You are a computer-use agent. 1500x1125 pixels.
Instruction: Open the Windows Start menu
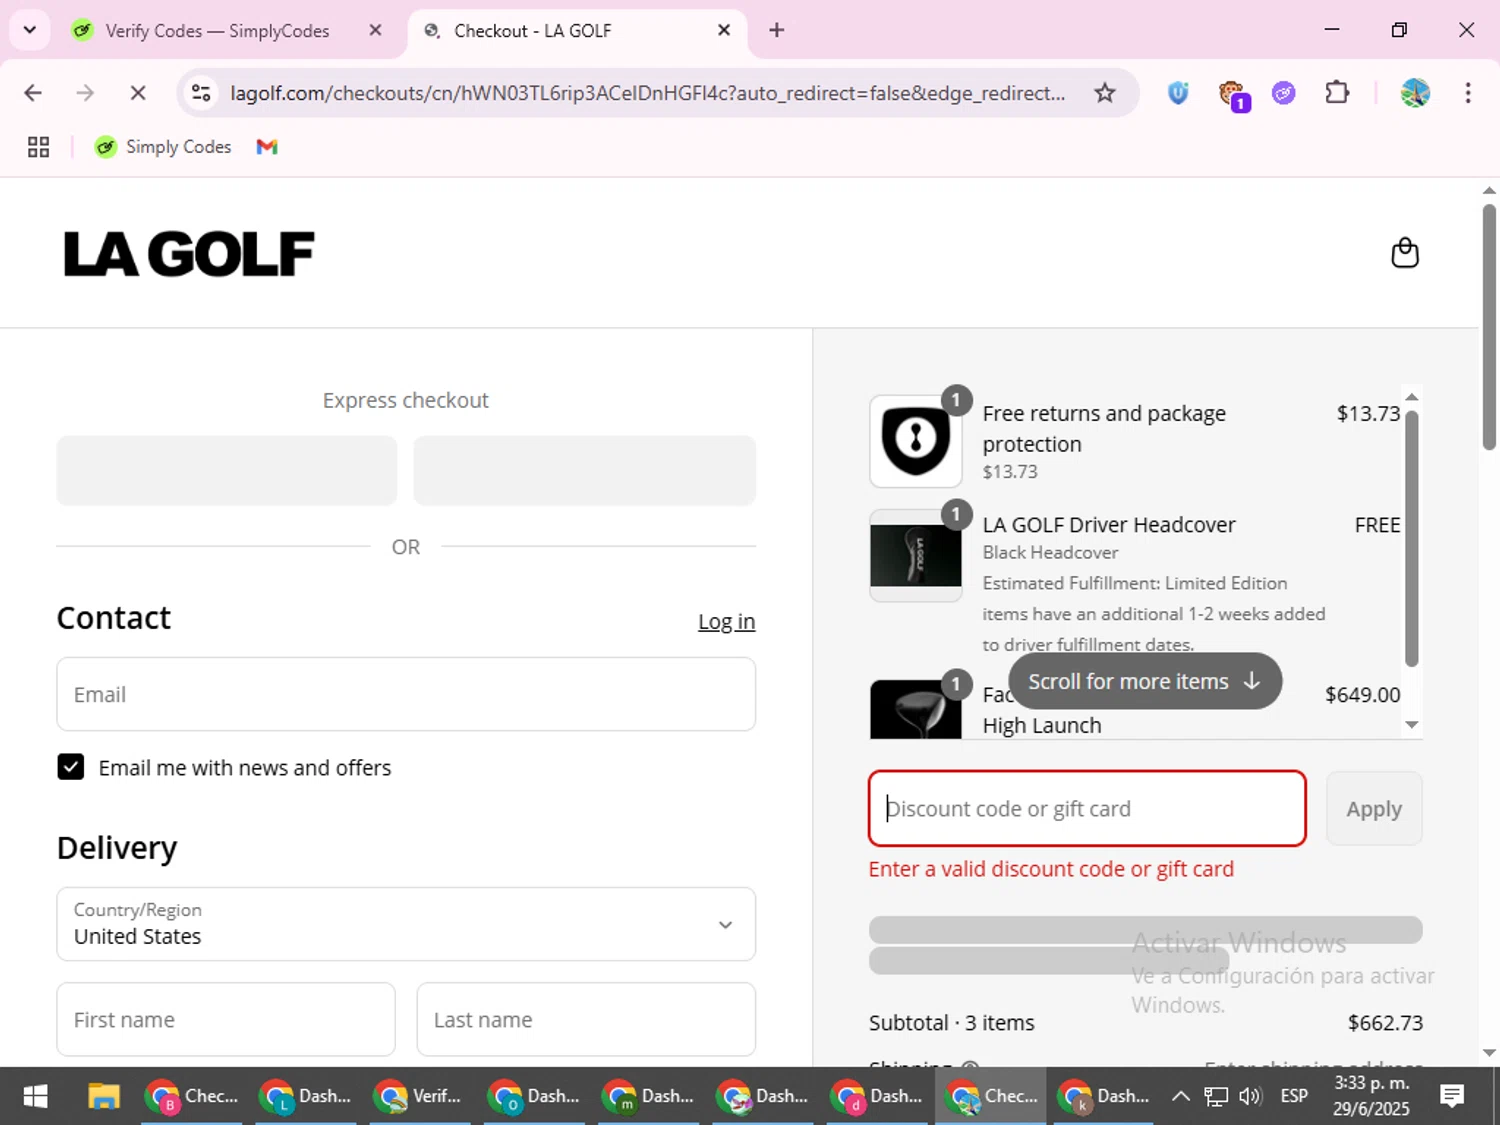tap(35, 1096)
